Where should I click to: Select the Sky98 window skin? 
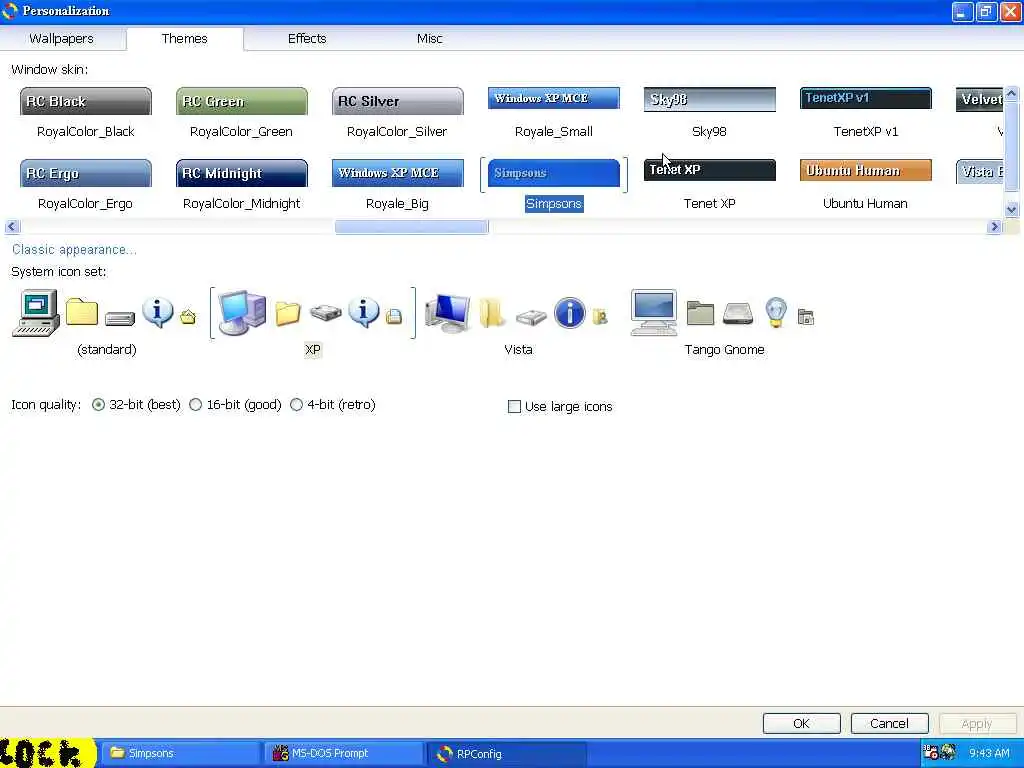pos(710,99)
